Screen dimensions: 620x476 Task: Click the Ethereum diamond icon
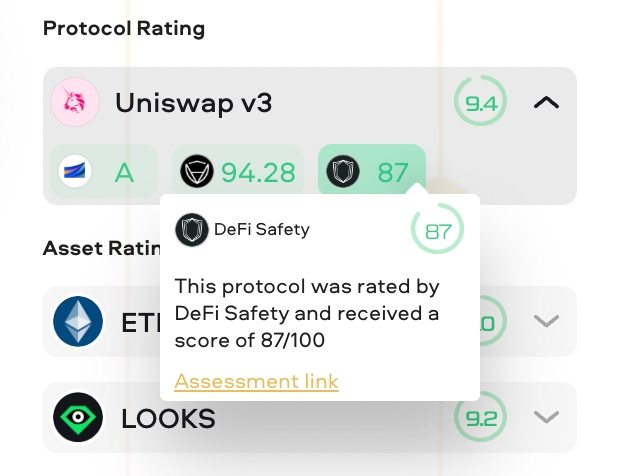pyautogui.click(x=78, y=322)
